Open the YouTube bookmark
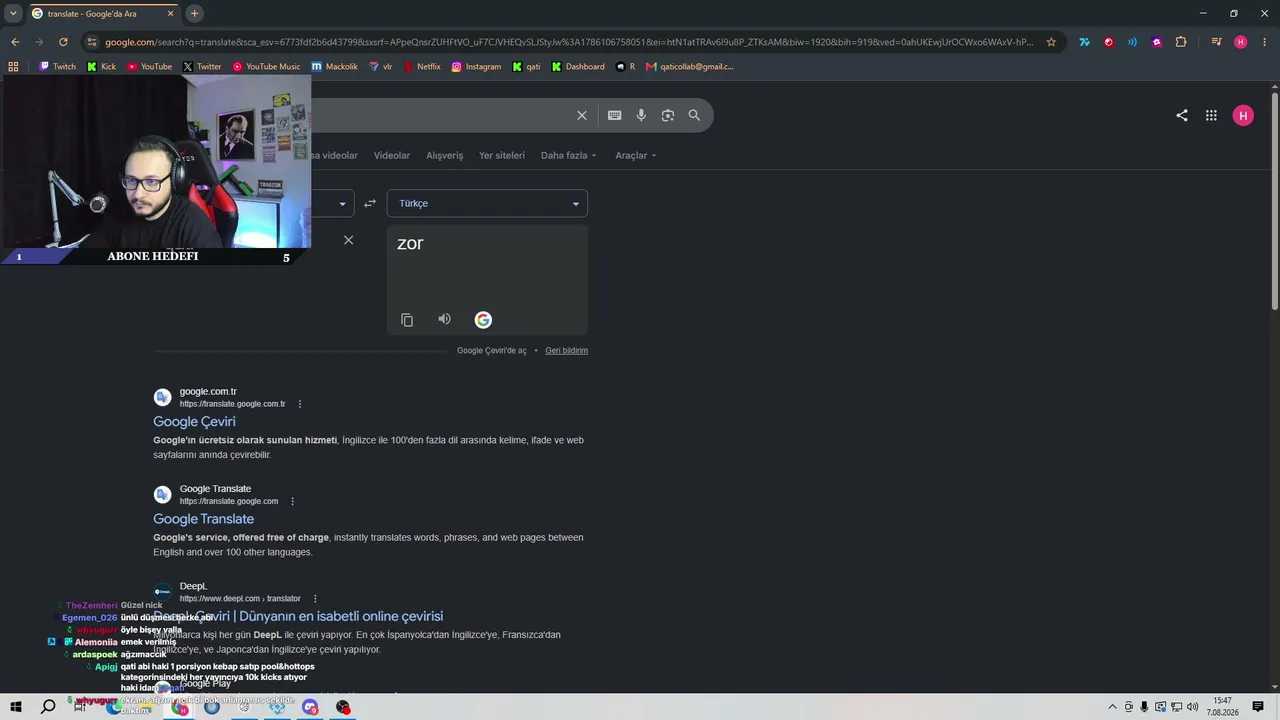 tap(149, 67)
